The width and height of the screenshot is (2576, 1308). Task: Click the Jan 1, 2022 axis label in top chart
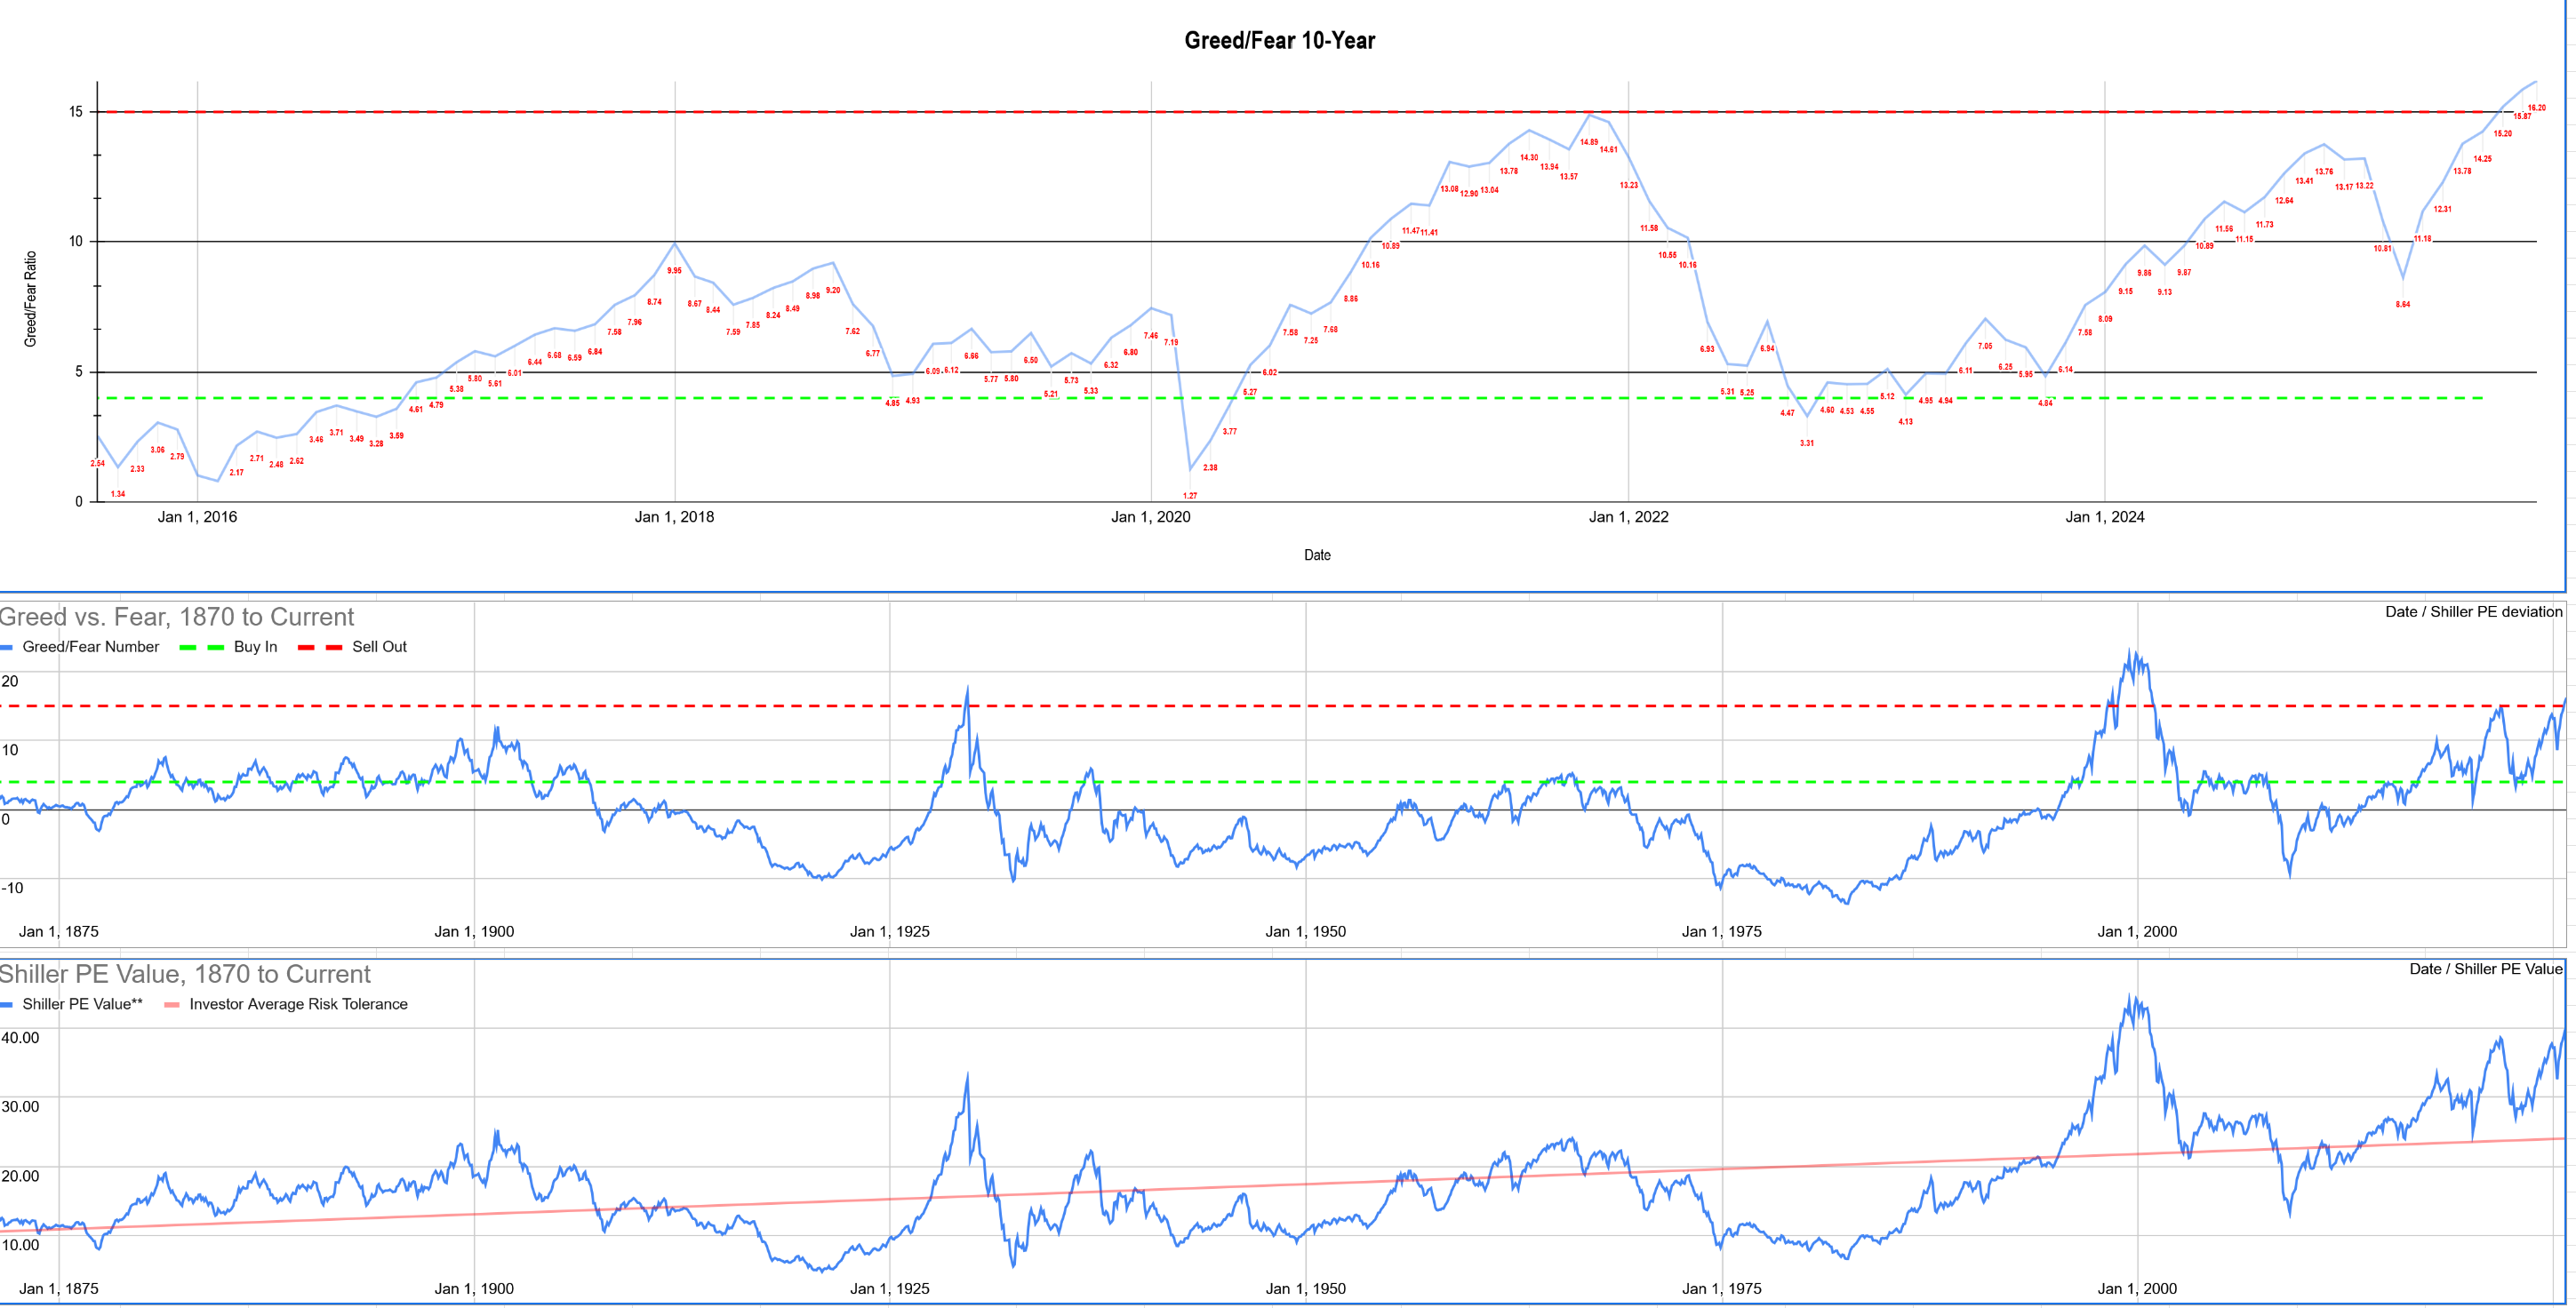pyautogui.click(x=1628, y=517)
